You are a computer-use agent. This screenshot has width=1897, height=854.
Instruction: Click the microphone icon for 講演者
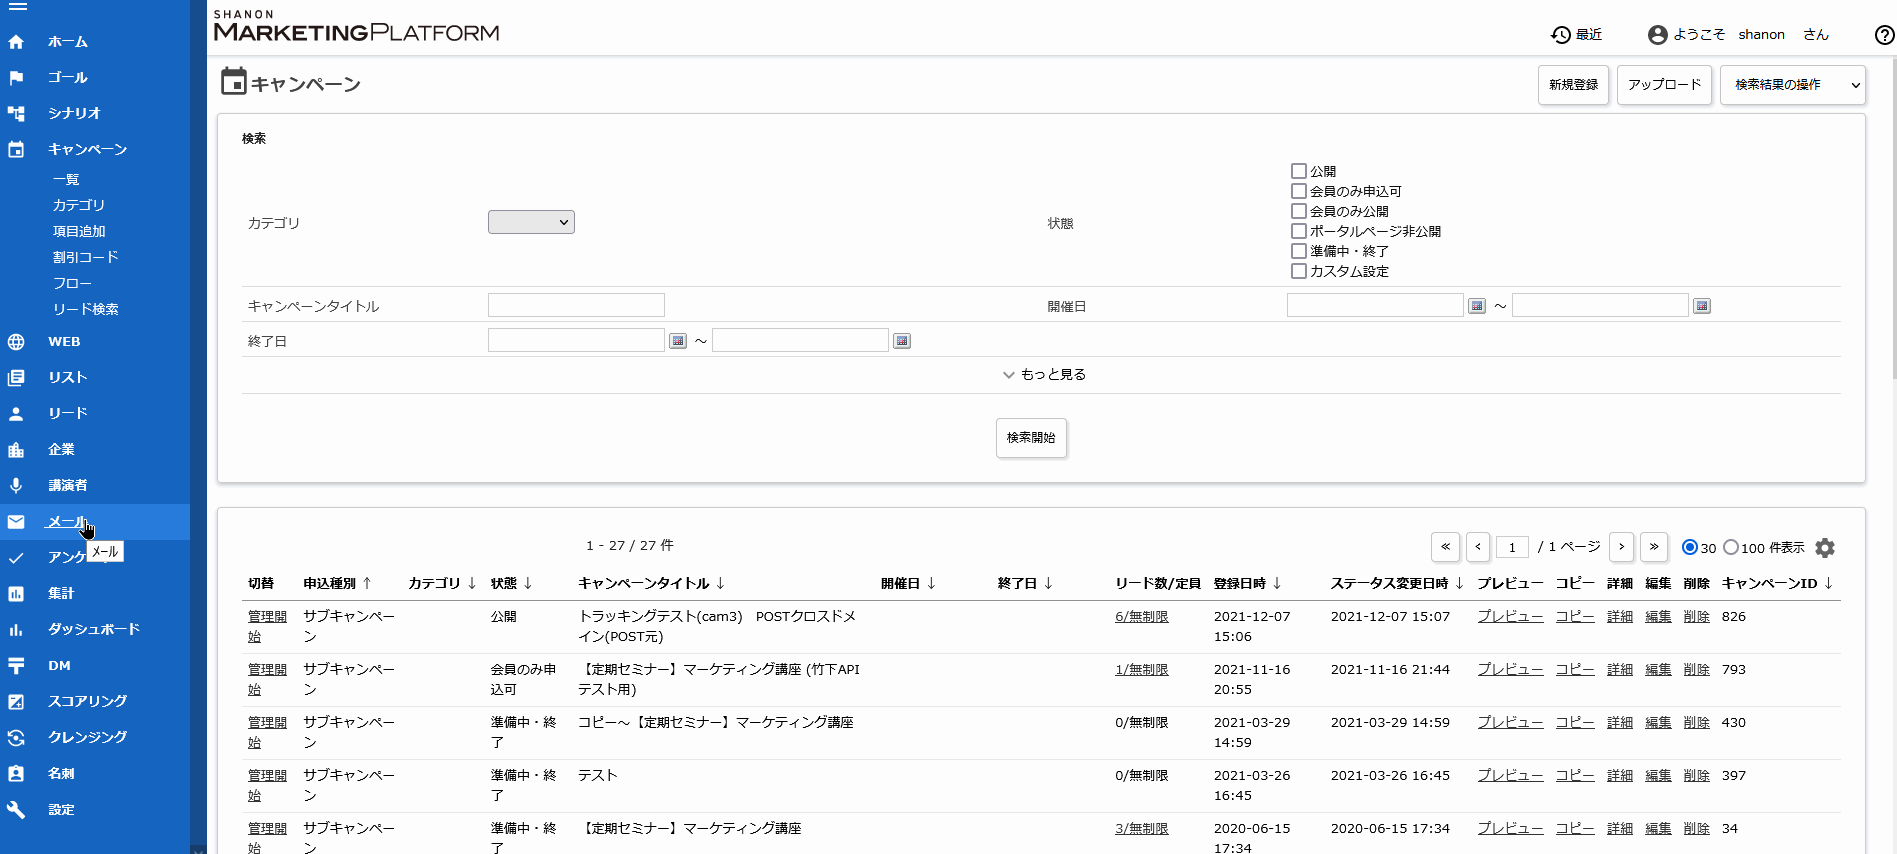point(16,486)
